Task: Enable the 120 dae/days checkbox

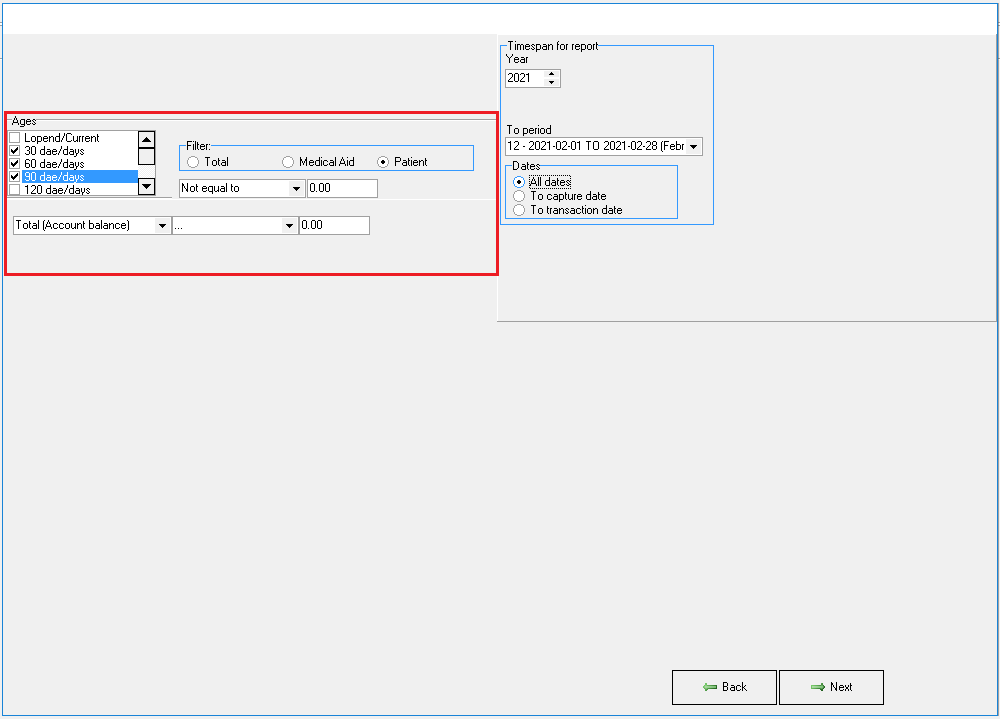Action: [x=14, y=190]
